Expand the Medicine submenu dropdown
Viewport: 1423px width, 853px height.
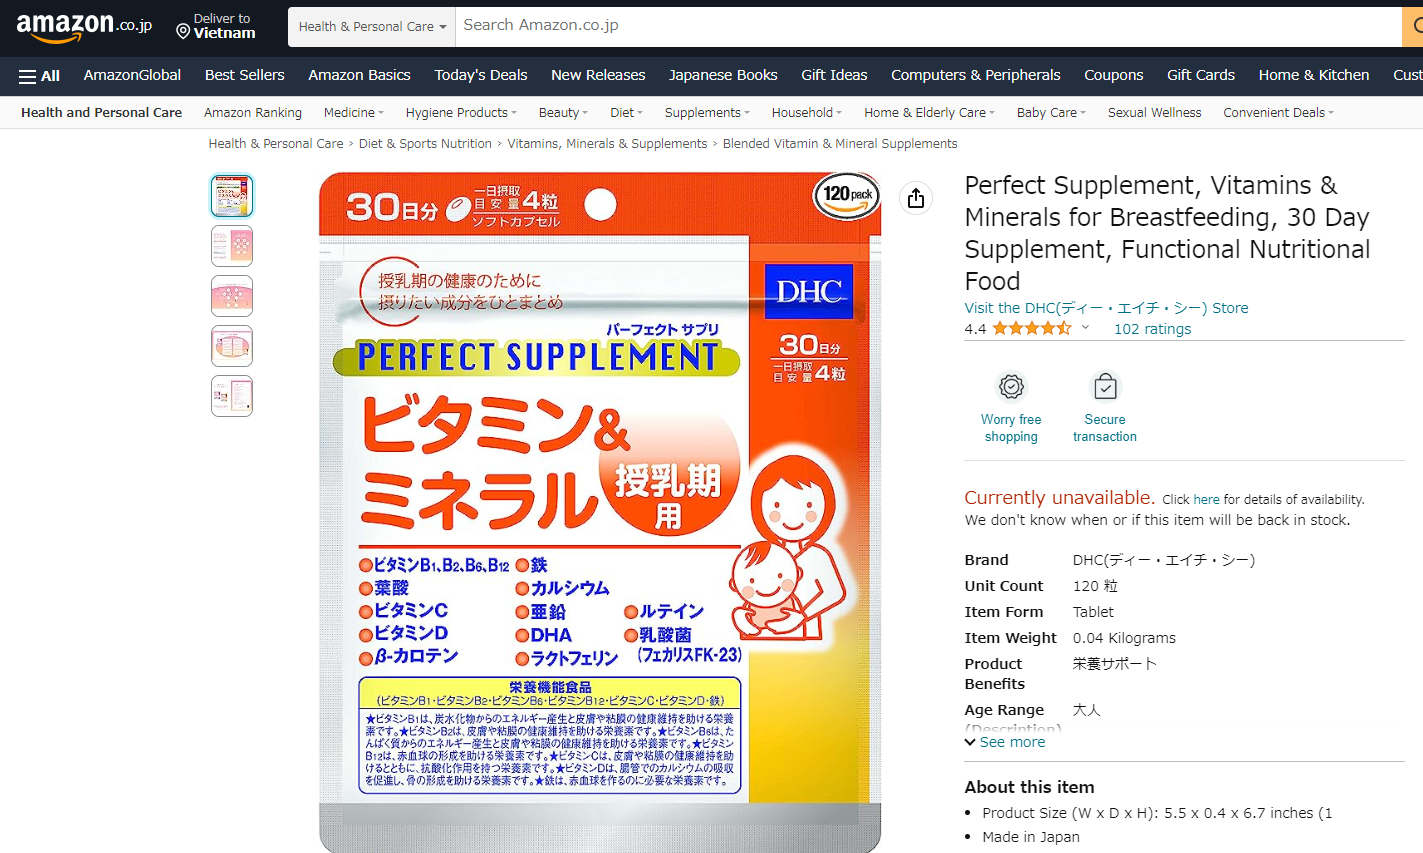pos(353,113)
